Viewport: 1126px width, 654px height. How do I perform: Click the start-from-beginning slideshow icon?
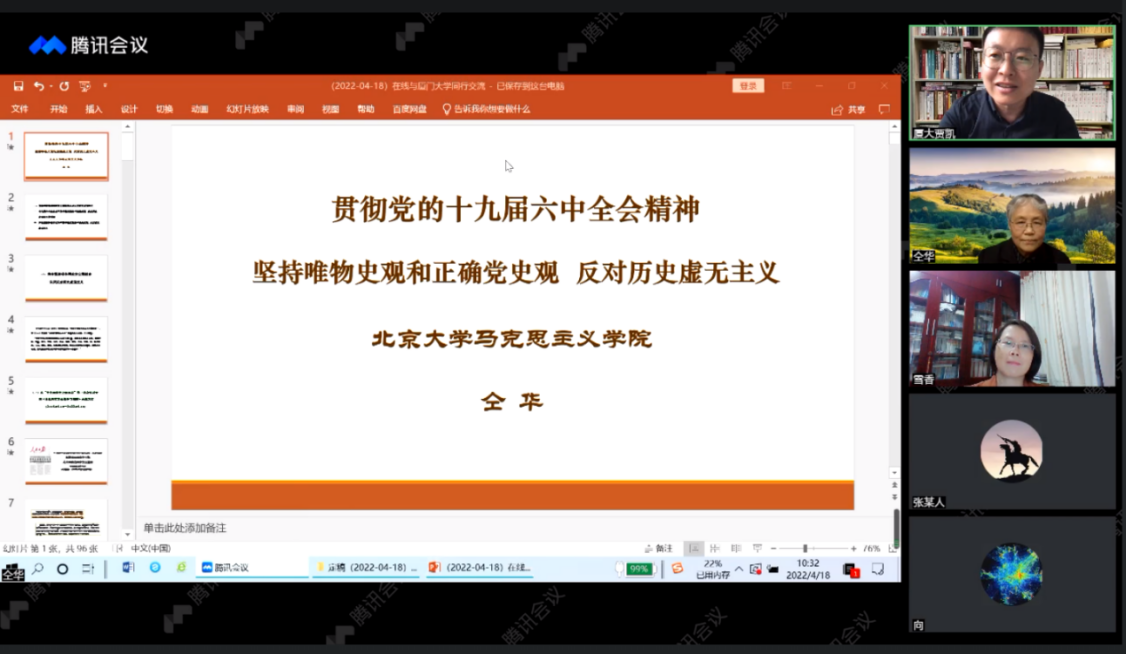click(85, 86)
